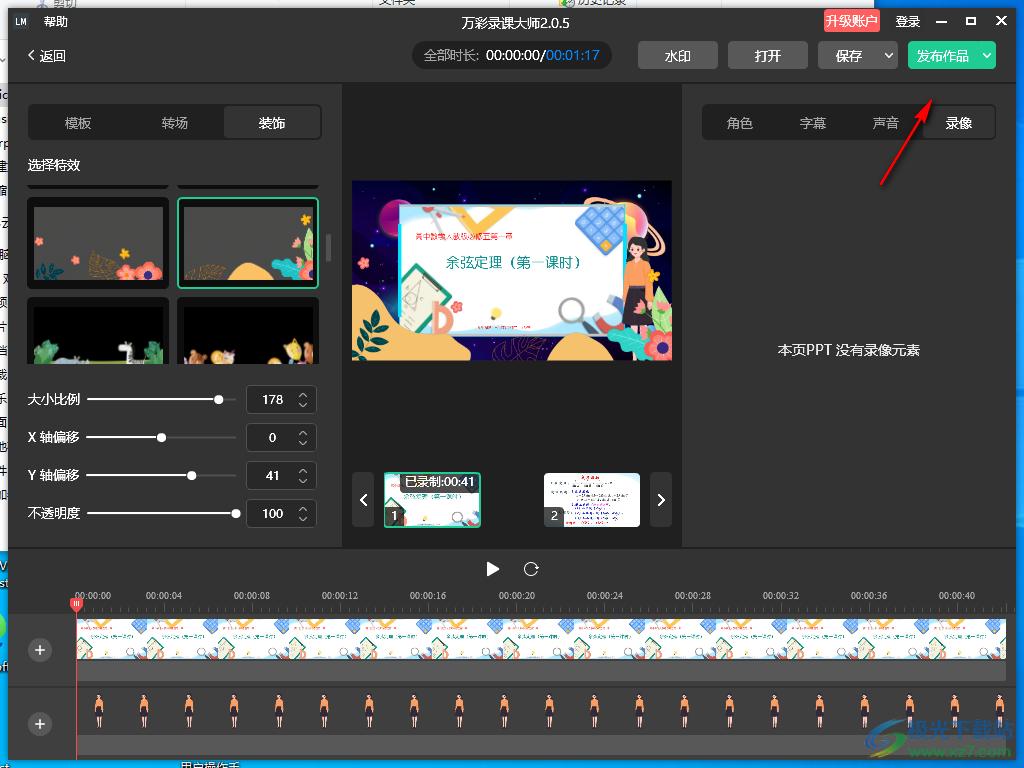Viewport: 1024px width, 768px height.
Task: Click the LM app logo icon
Action: 21,22
